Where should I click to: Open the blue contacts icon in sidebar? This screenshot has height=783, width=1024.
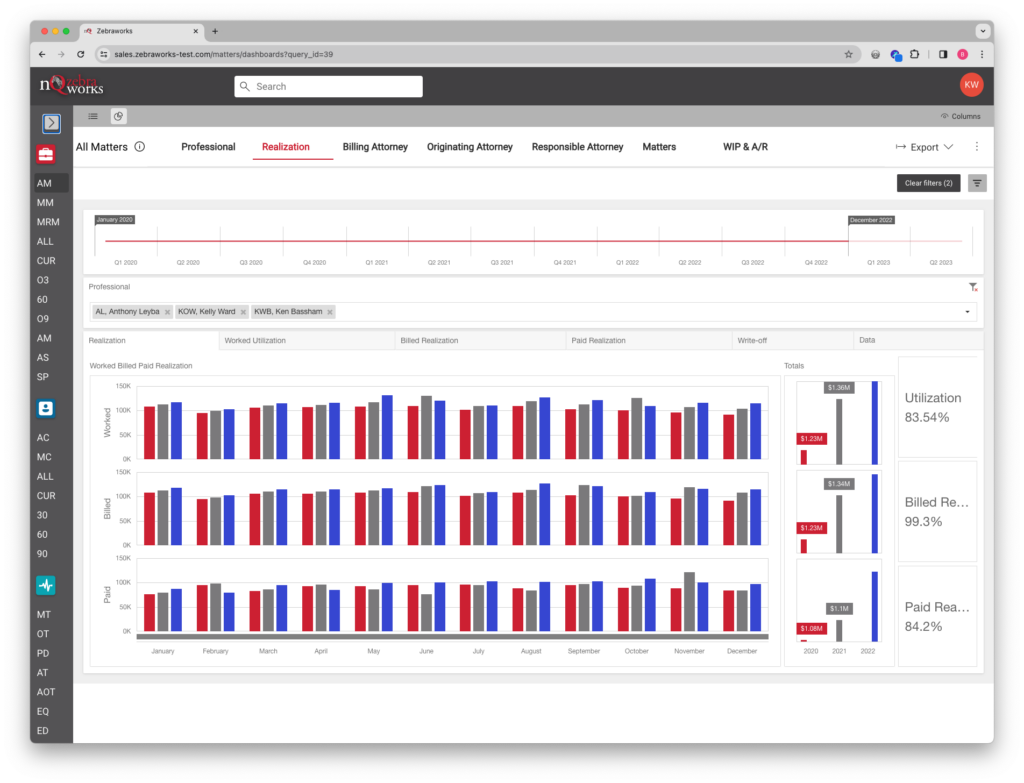click(x=46, y=409)
